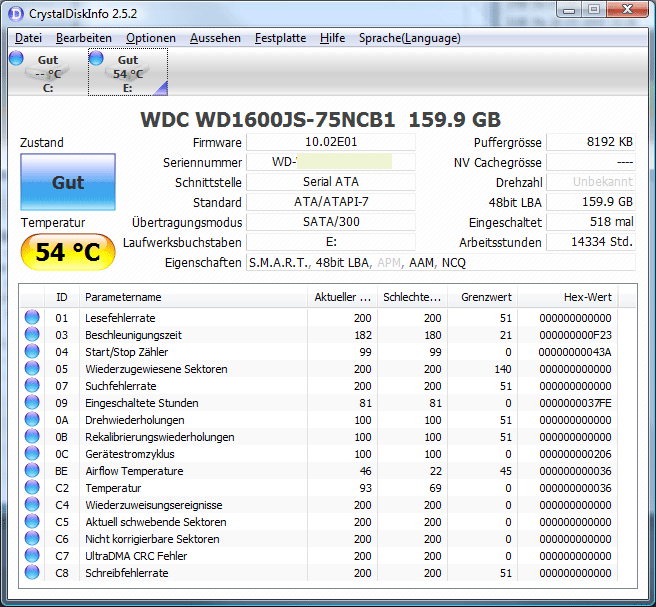Click the Puffergrösse value 8192 KB
Image resolution: width=656 pixels, height=607 pixels.
point(591,142)
